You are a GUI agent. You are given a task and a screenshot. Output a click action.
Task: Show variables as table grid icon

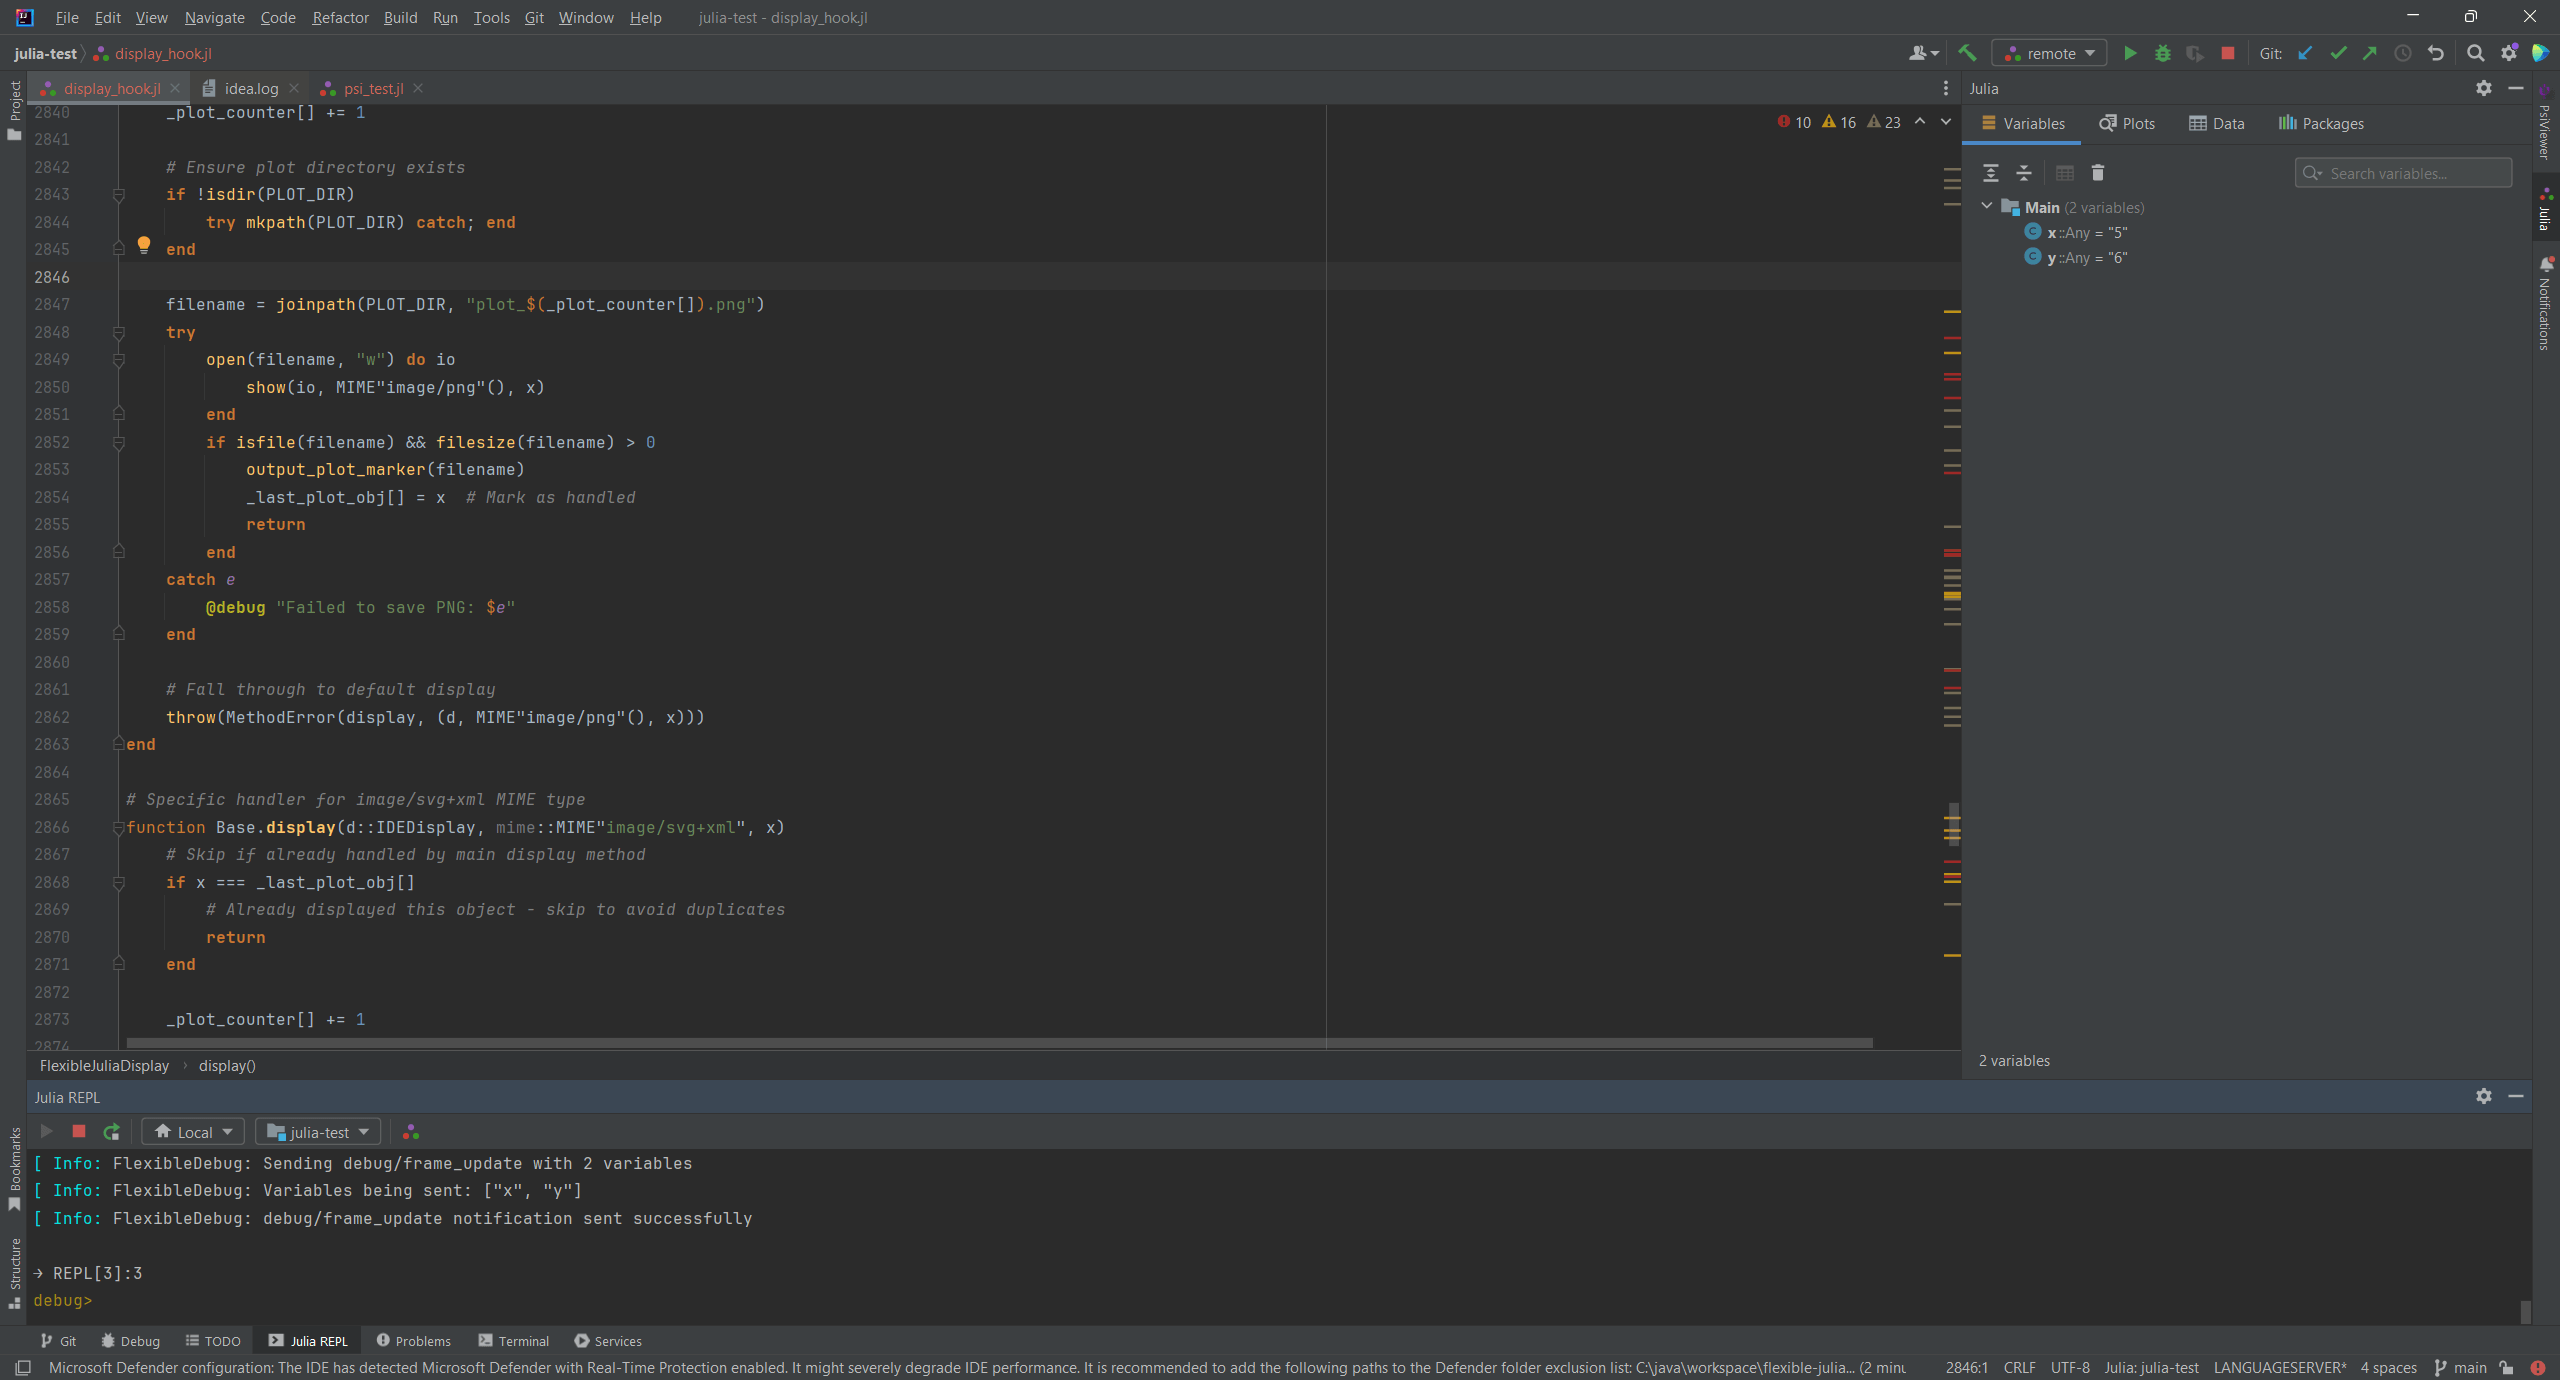[2064, 172]
